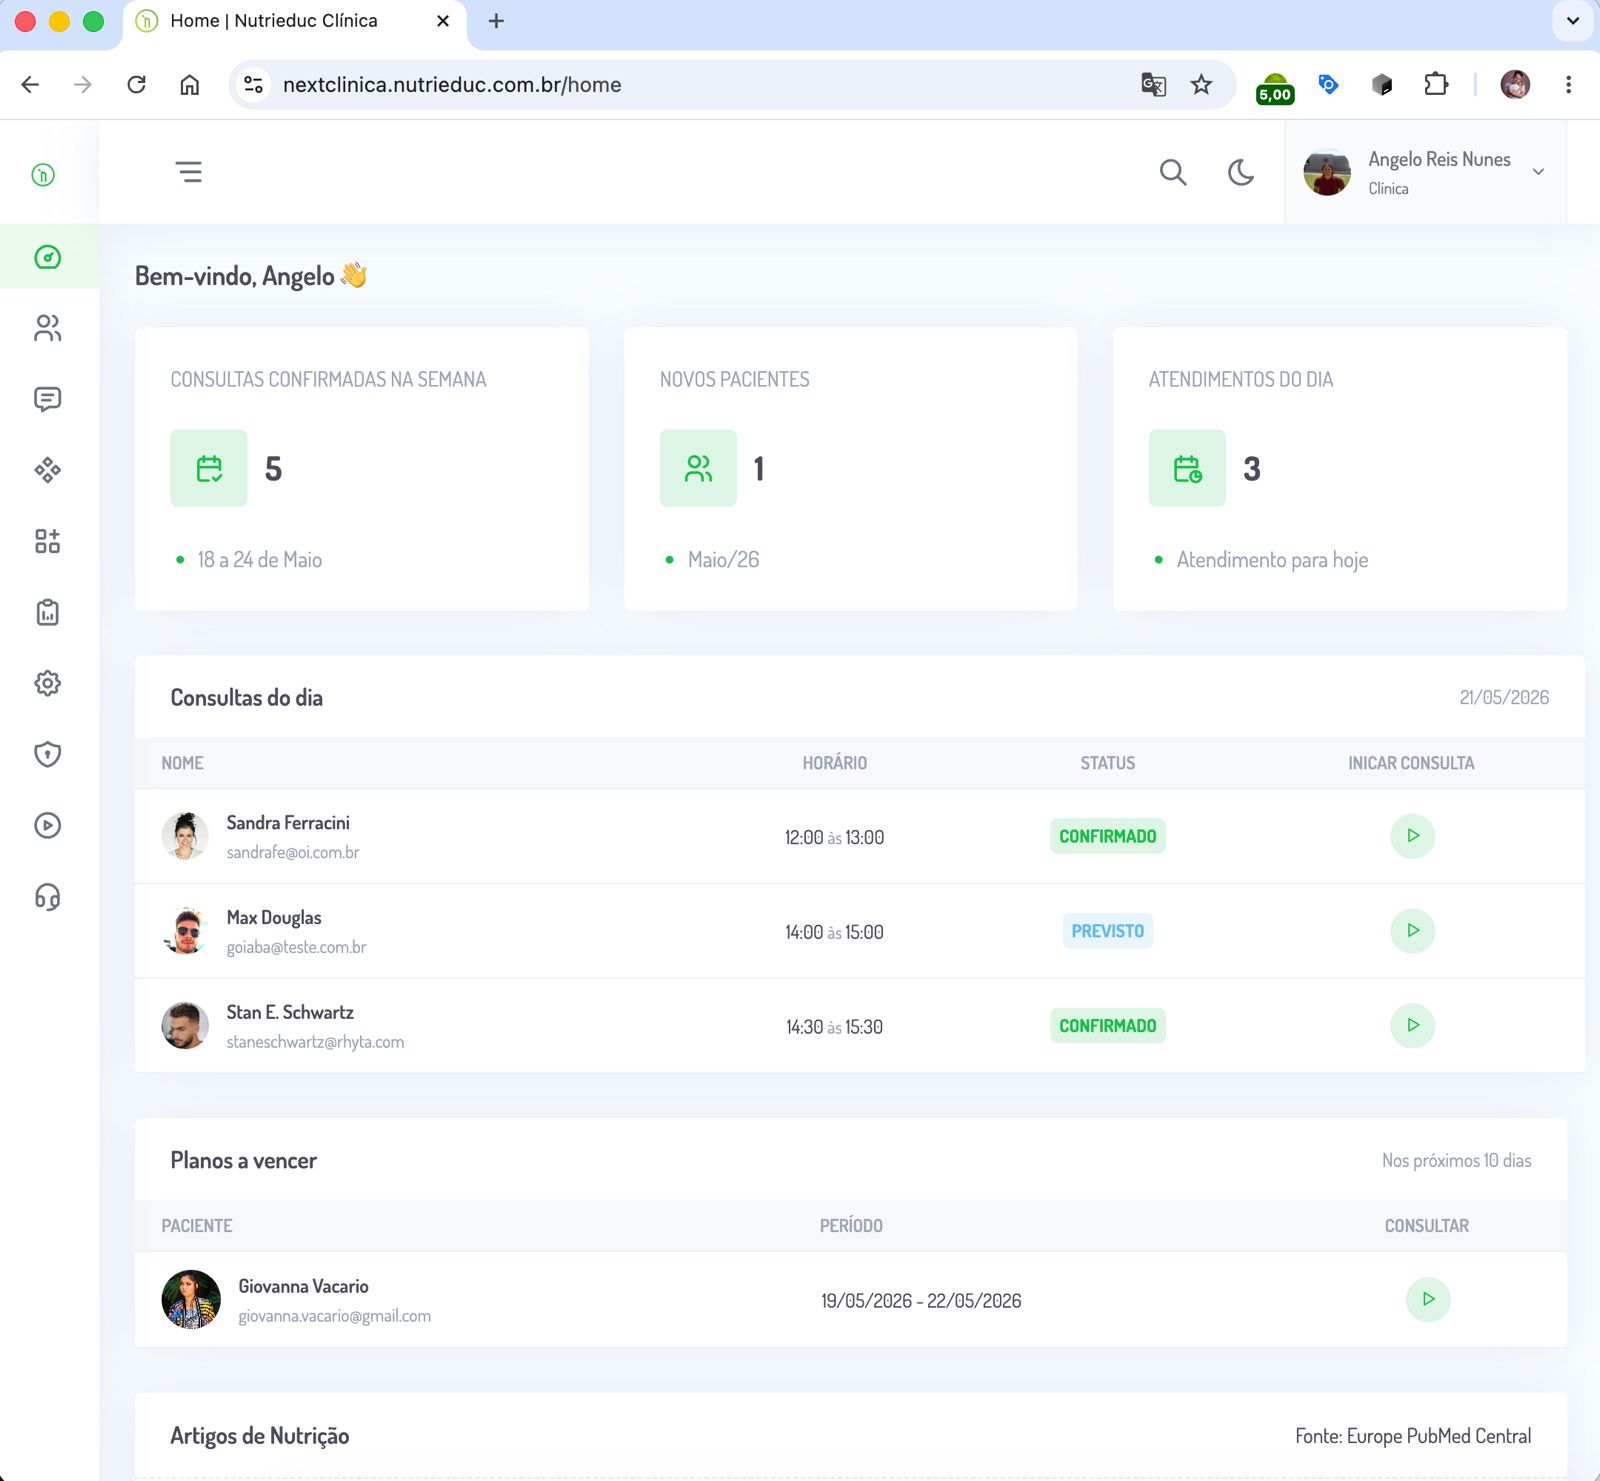Open Max Douglas patient name
The height and width of the screenshot is (1481, 1600).
[274, 918]
